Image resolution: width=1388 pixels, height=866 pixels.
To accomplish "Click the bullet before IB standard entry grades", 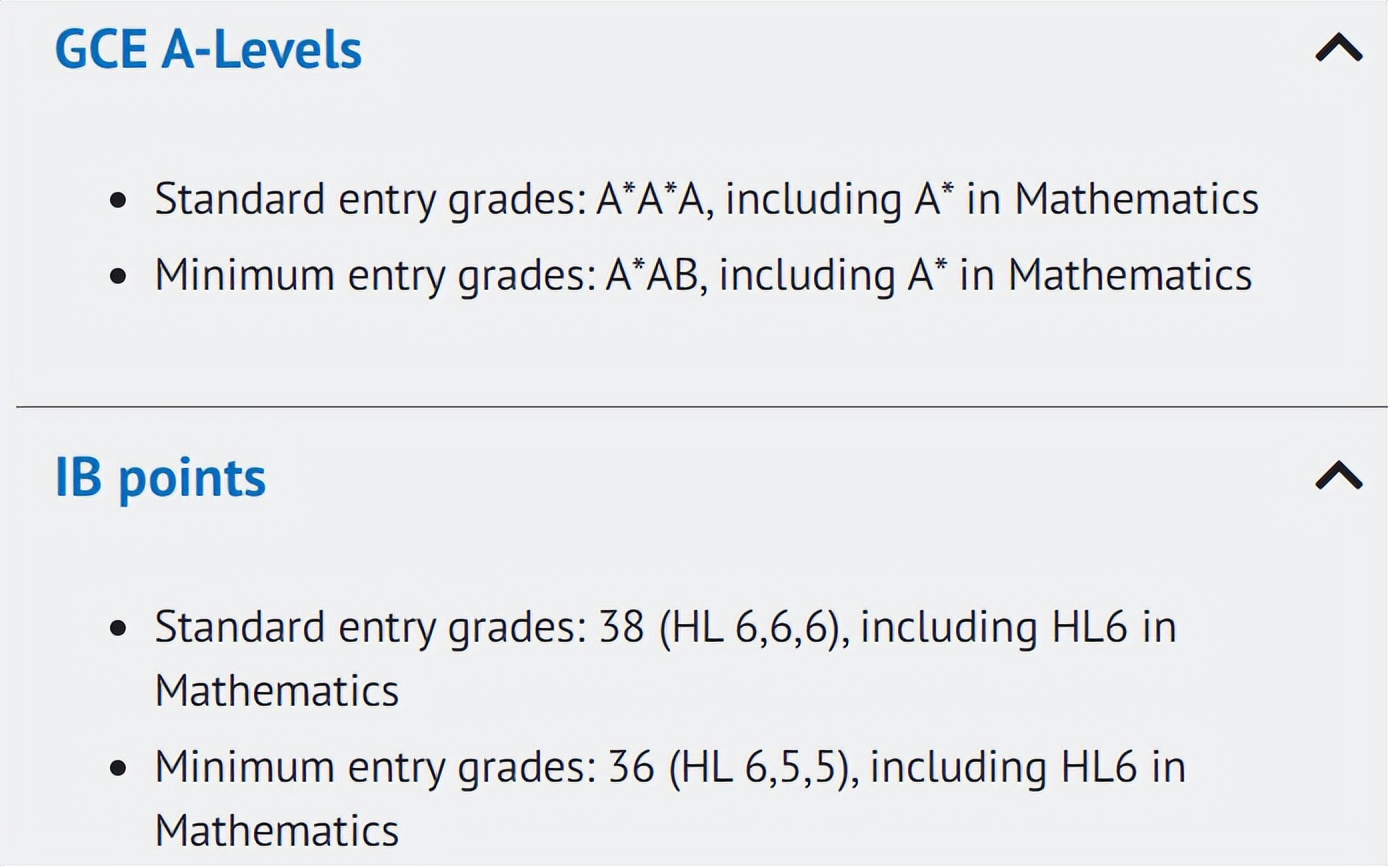I will click(x=120, y=628).
